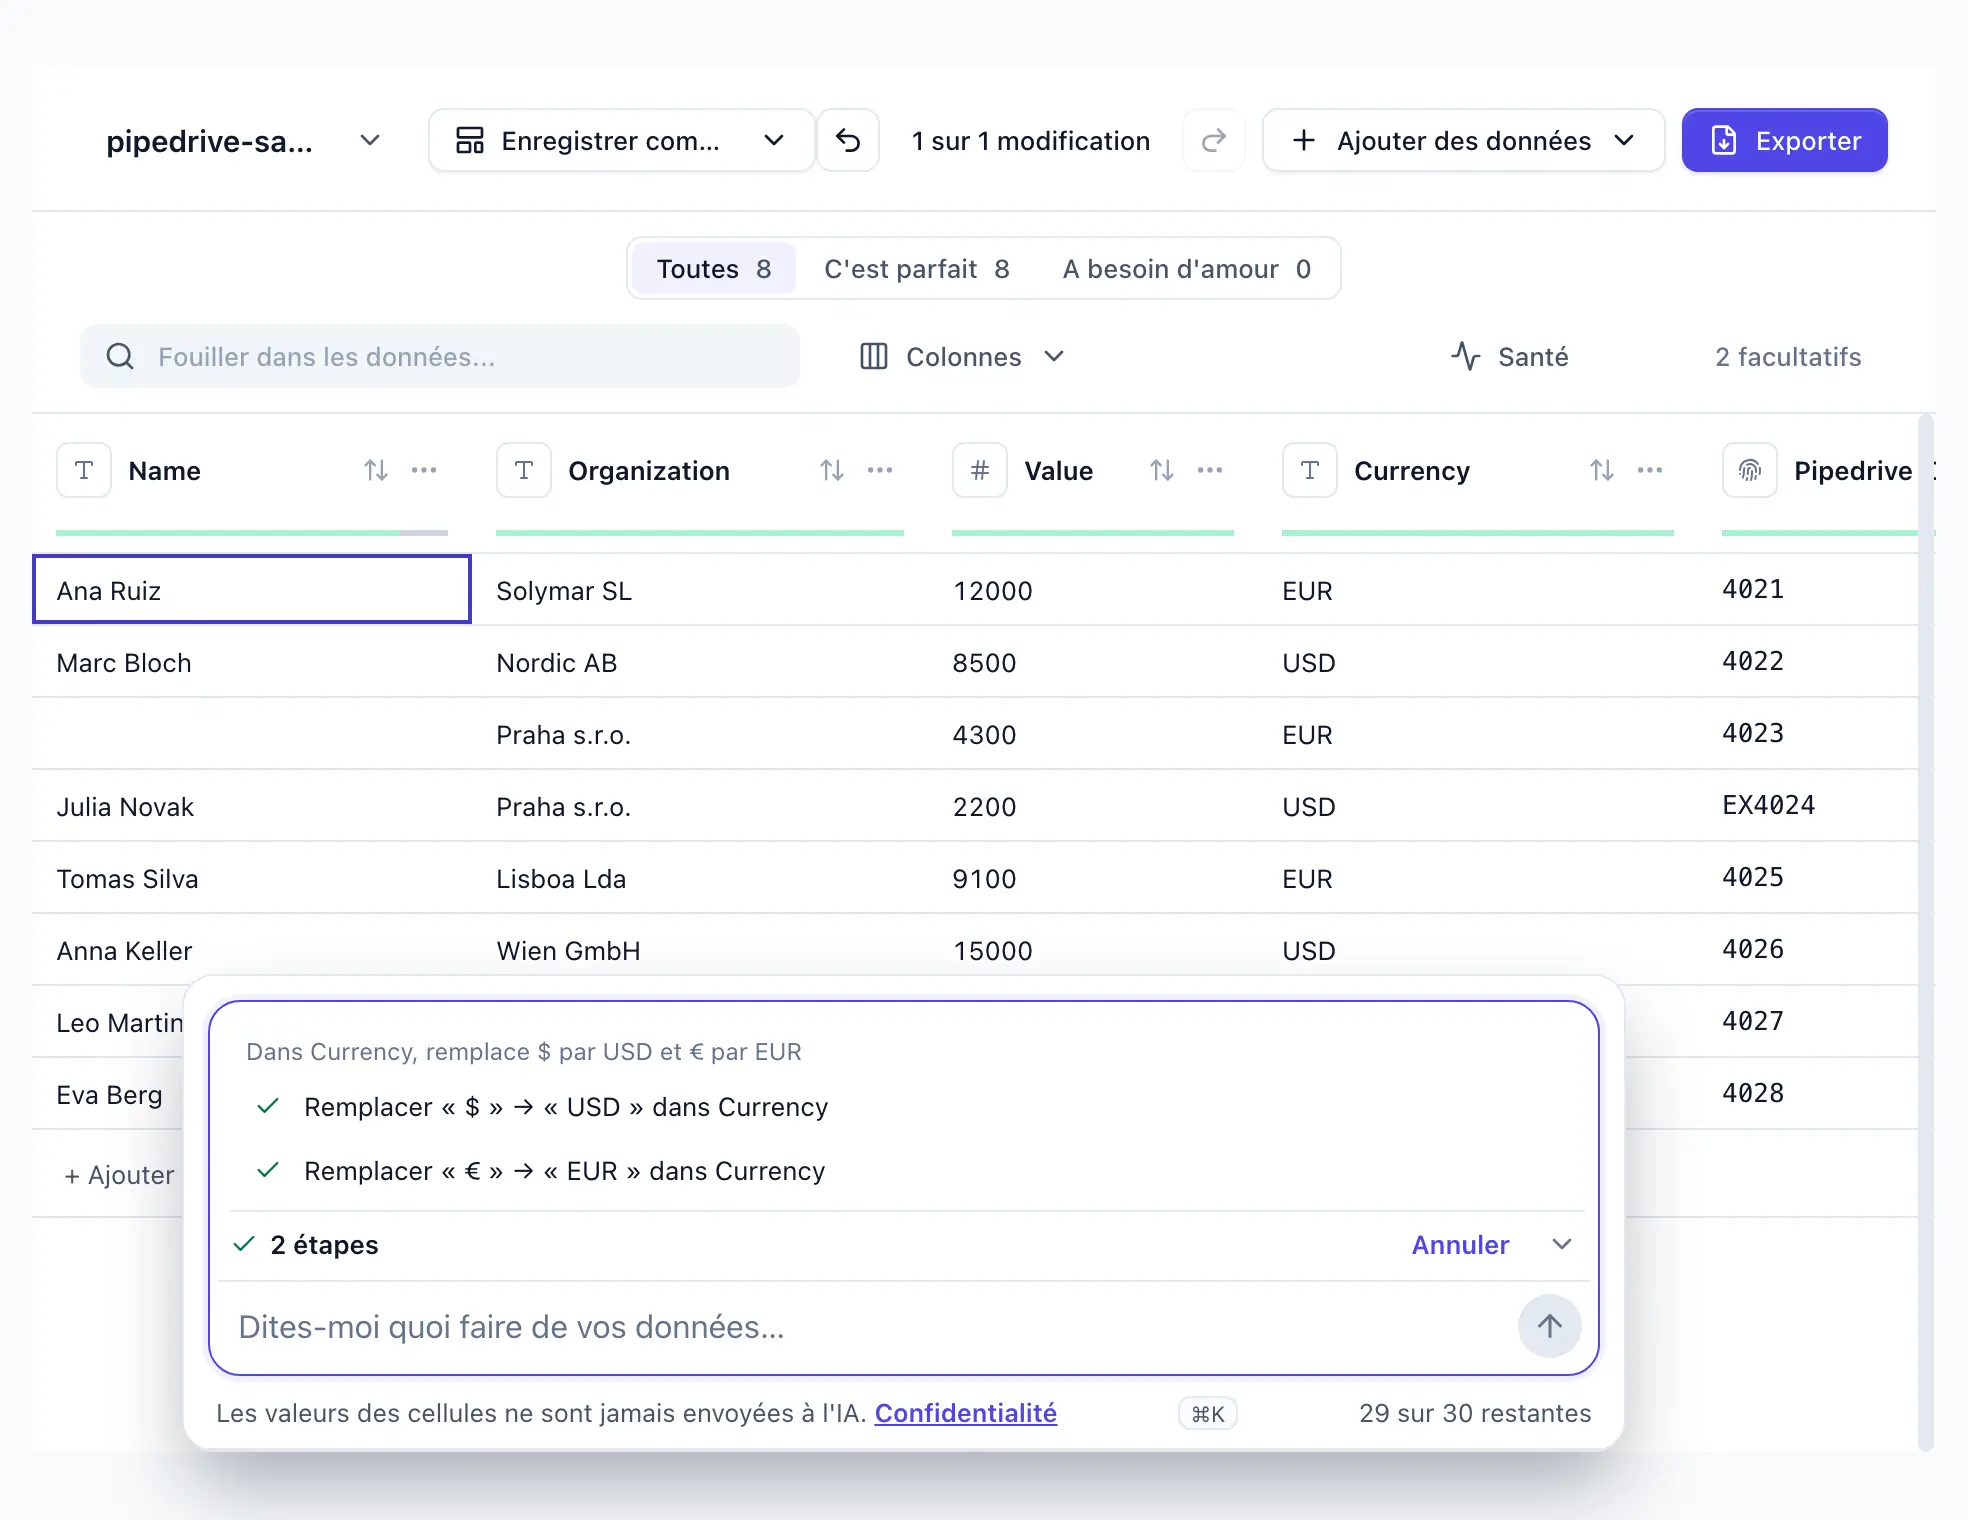Click 2 facultatifs
This screenshot has height=1520, width=1968.
click(x=1788, y=356)
